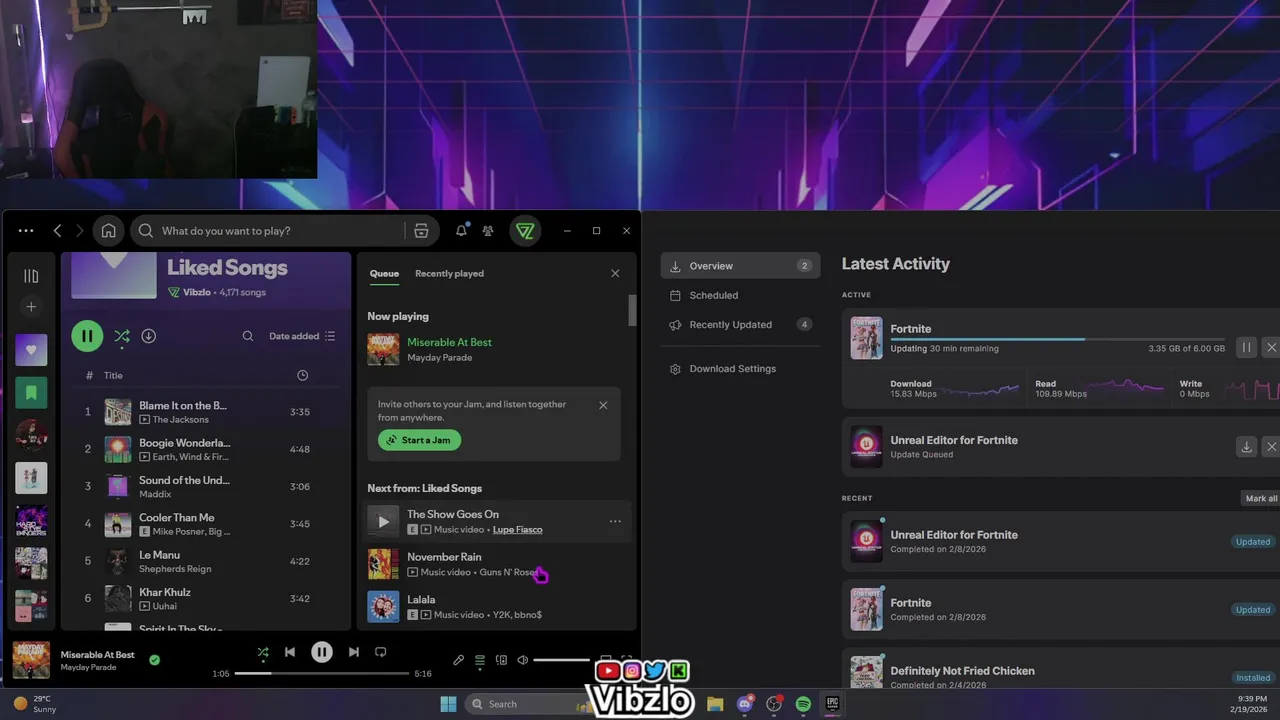This screenshot has width=1280, height=720.
Task: Click green check beside Miserable At Best
Action: click(154, 660)
